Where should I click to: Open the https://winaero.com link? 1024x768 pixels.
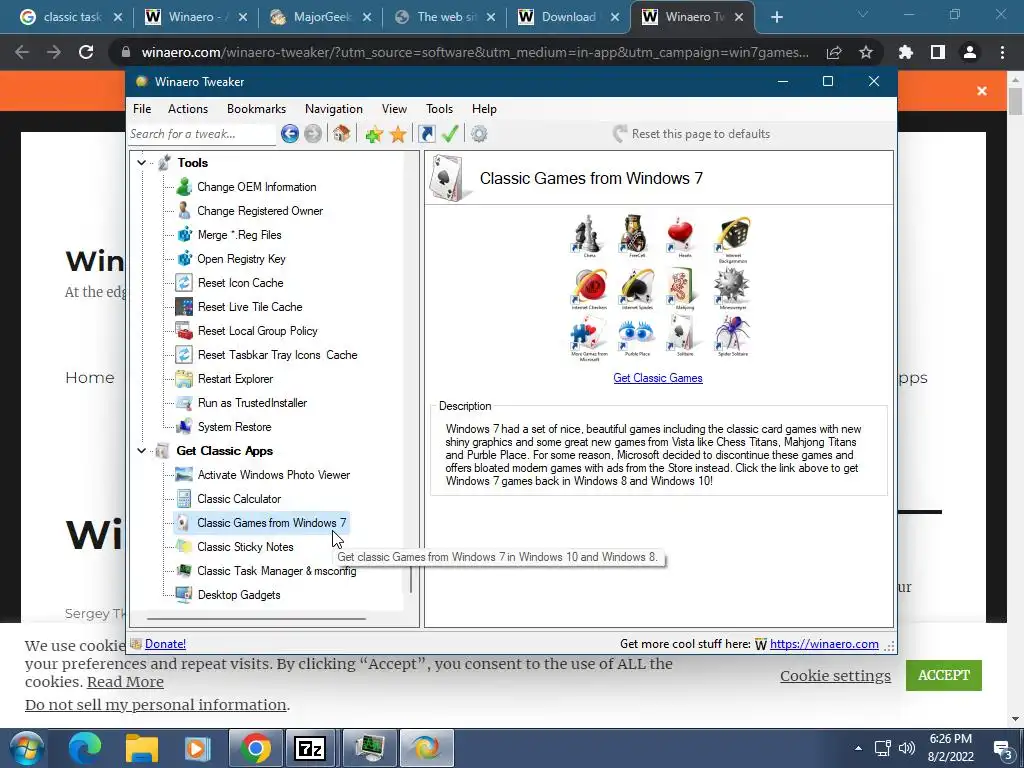(824, 644)
